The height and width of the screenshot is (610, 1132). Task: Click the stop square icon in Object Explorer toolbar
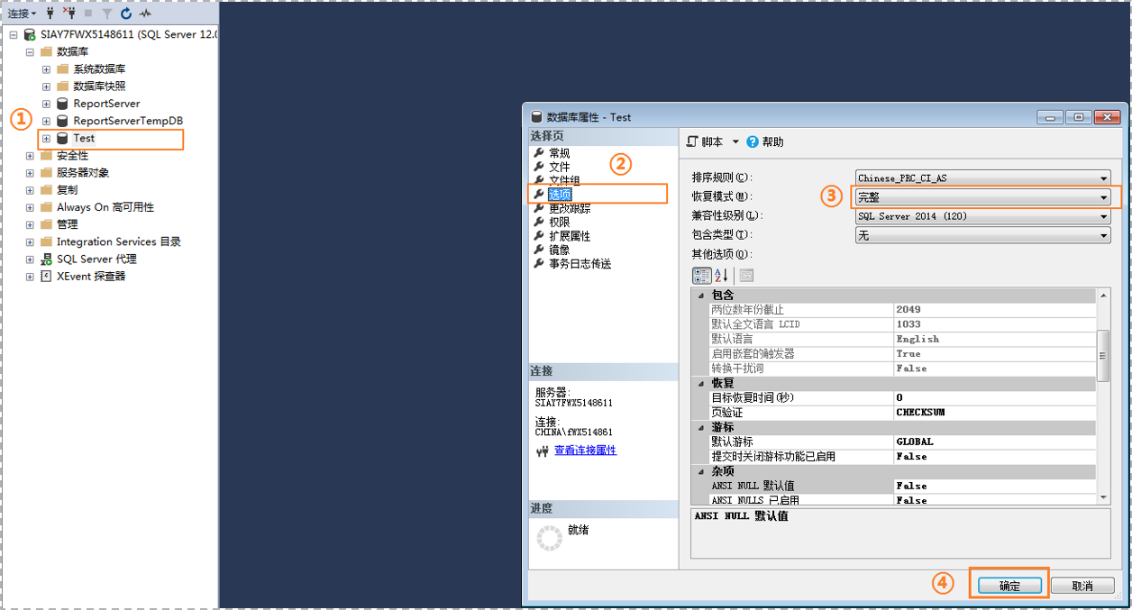(88, 13)
